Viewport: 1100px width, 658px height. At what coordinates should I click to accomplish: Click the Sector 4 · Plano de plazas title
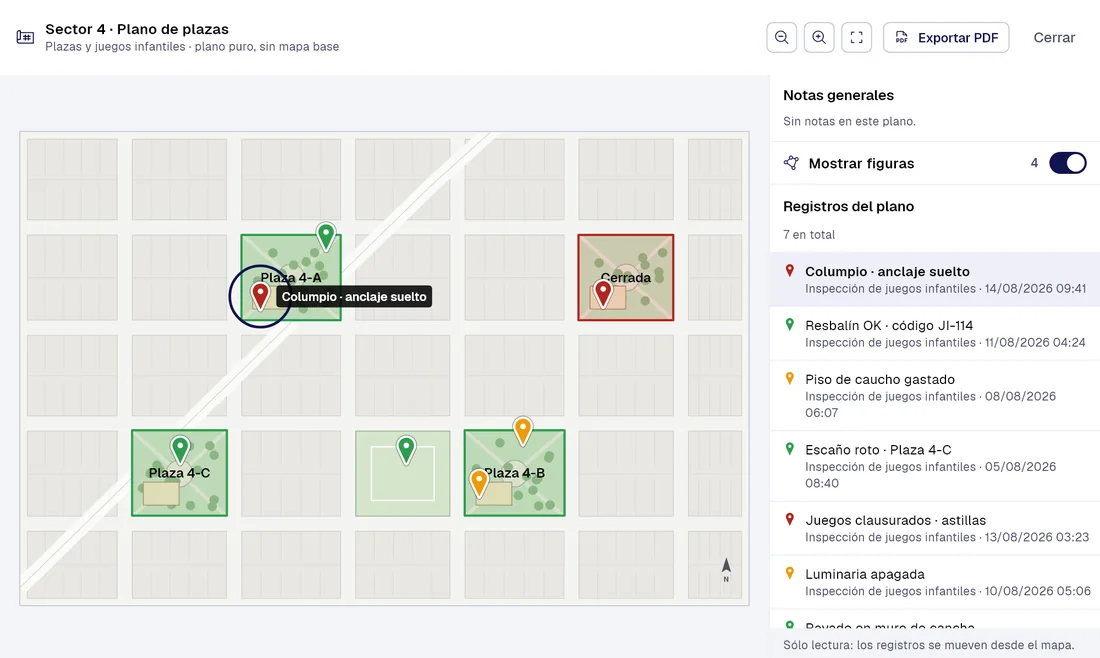(137, 29)
